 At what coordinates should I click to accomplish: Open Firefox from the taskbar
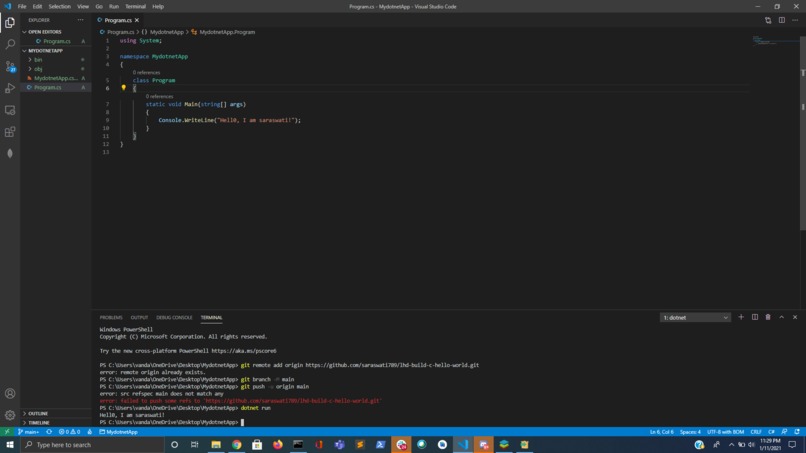(278, 445)
